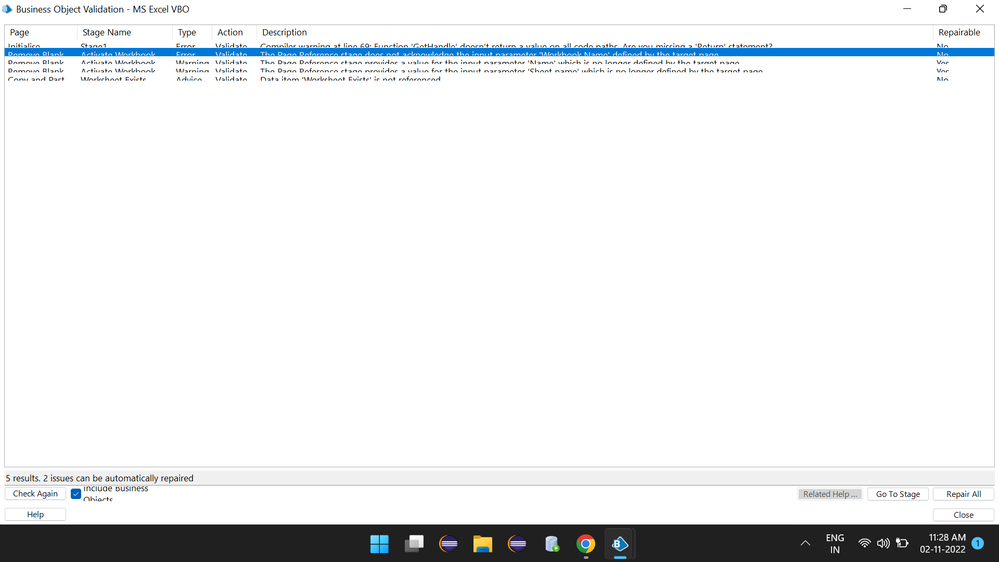This screenshot has width=999, height=562.
Task: Click the Related Help button
Action: pyautogui.click(x=830, y=494)
